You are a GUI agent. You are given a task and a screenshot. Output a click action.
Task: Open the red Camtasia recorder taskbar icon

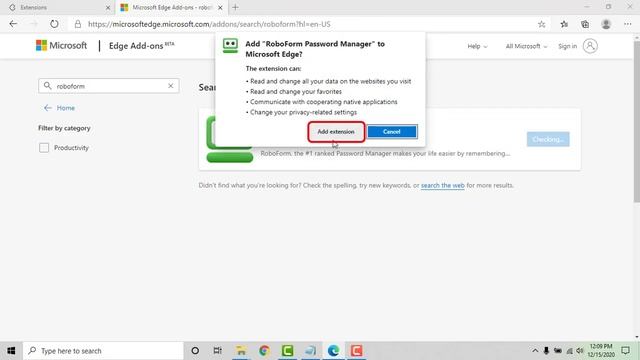(x=356, y=351)
